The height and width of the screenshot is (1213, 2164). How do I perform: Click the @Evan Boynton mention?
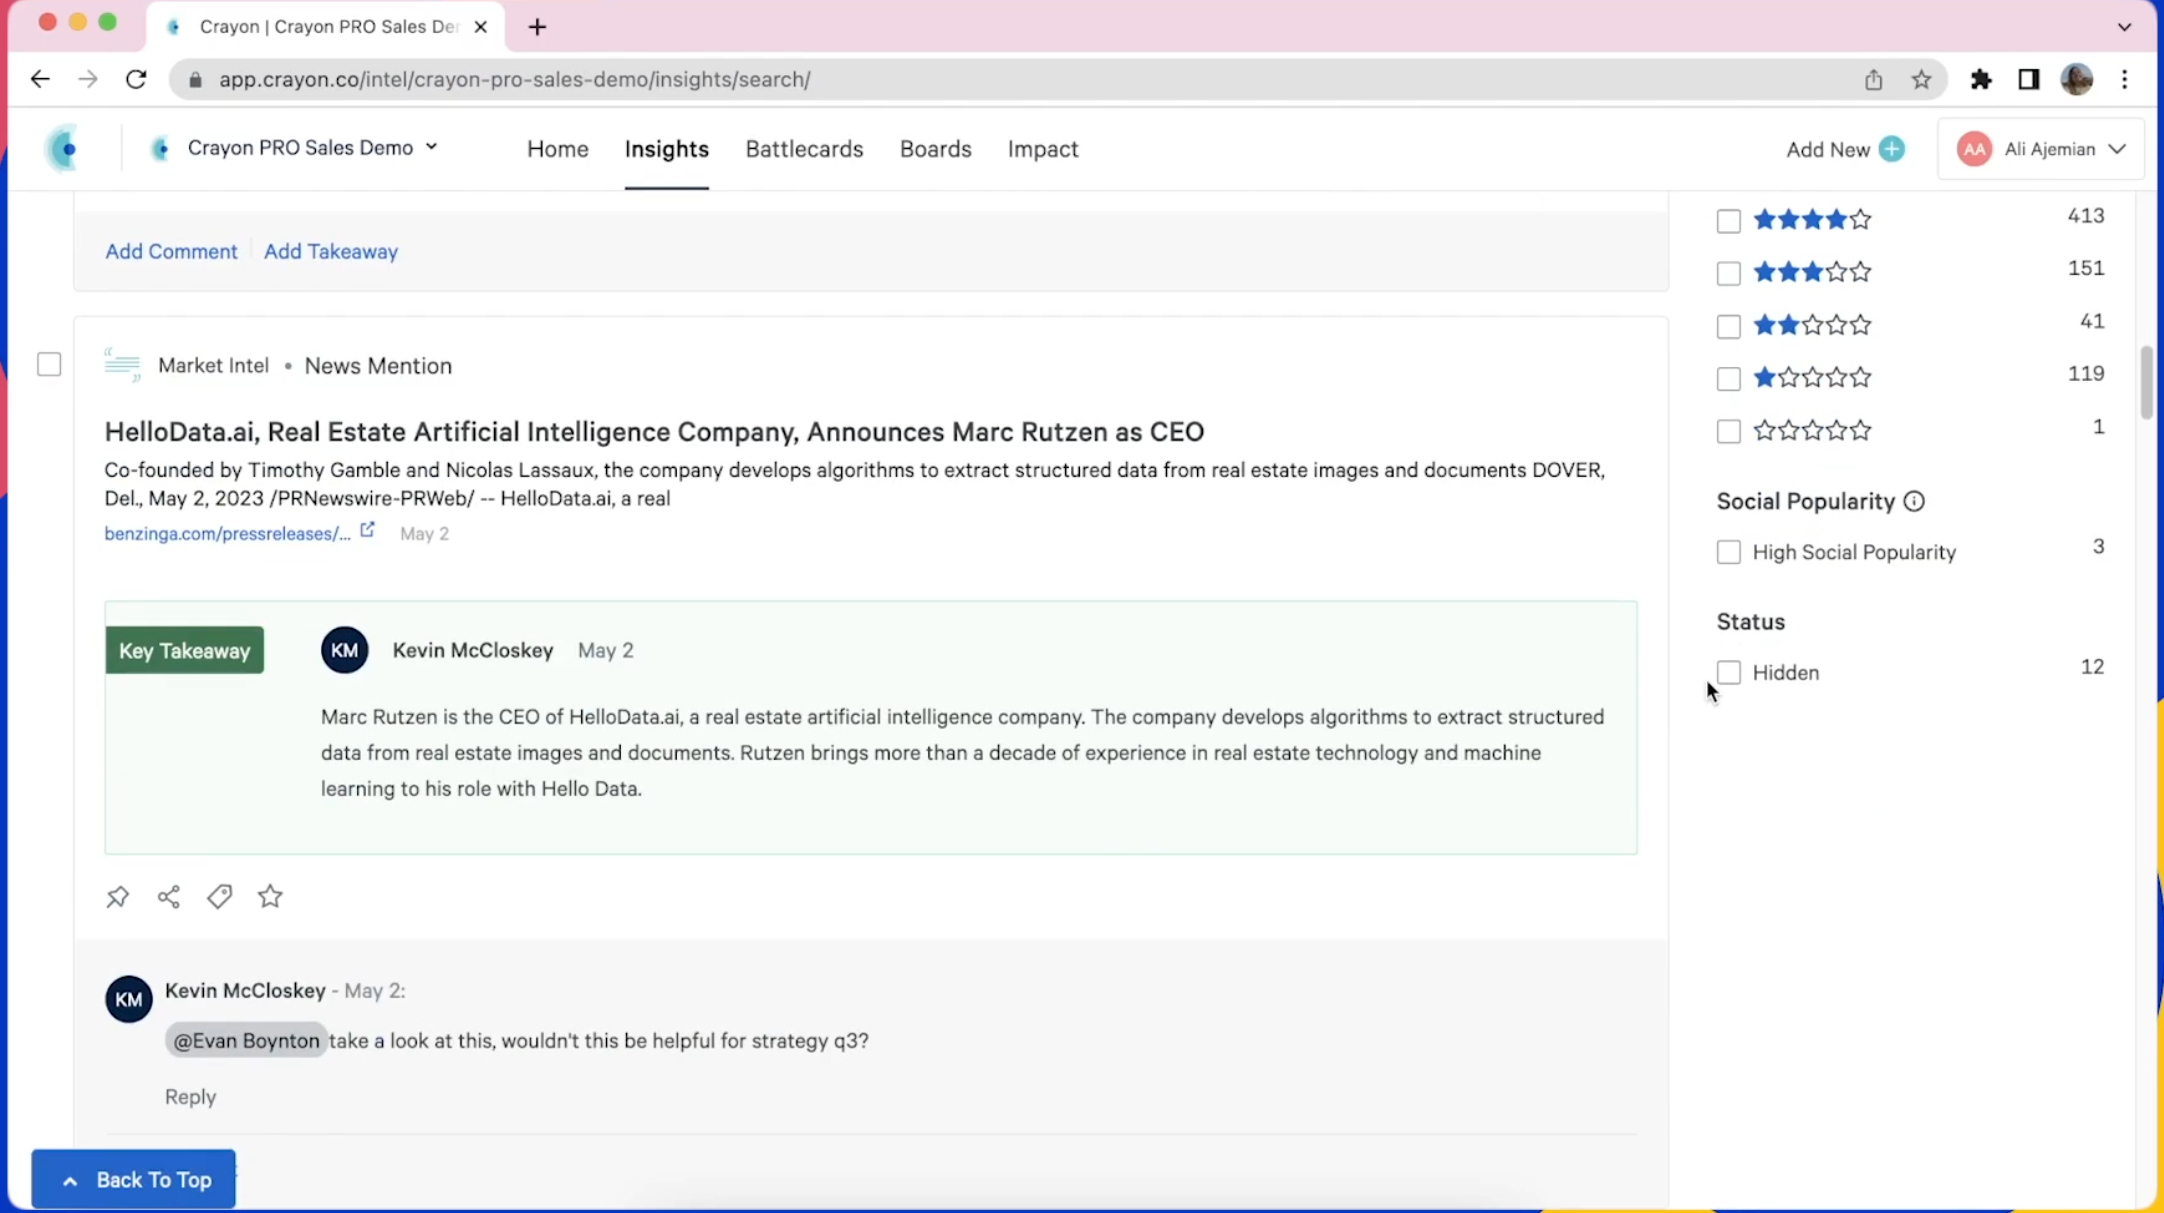(x=246, y=1041)
